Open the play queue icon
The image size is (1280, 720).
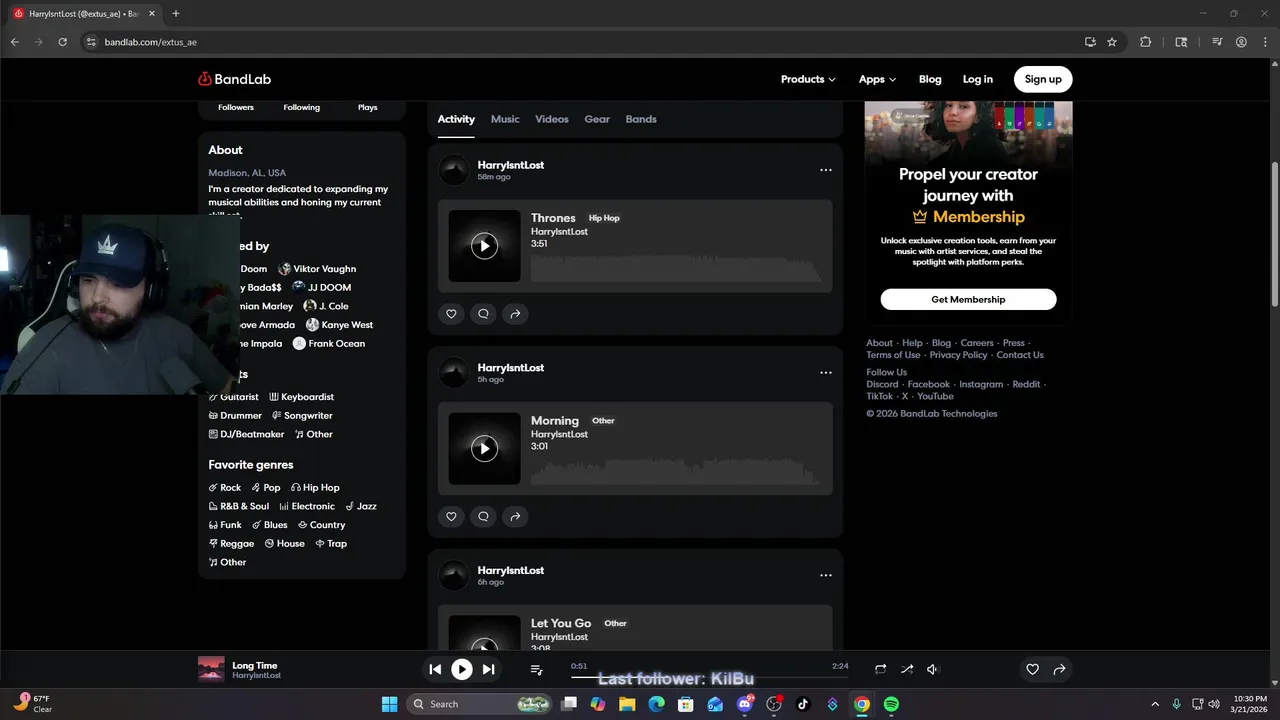(x=536, y=670)
